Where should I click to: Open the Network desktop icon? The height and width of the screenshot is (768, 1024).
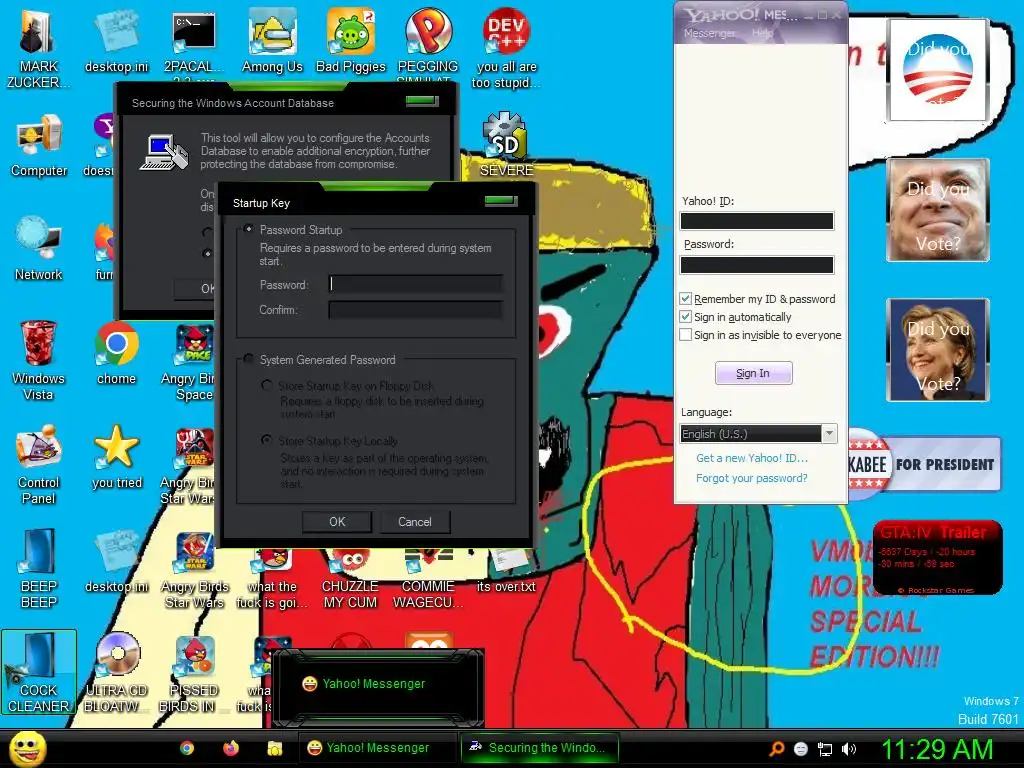point(39,248)
